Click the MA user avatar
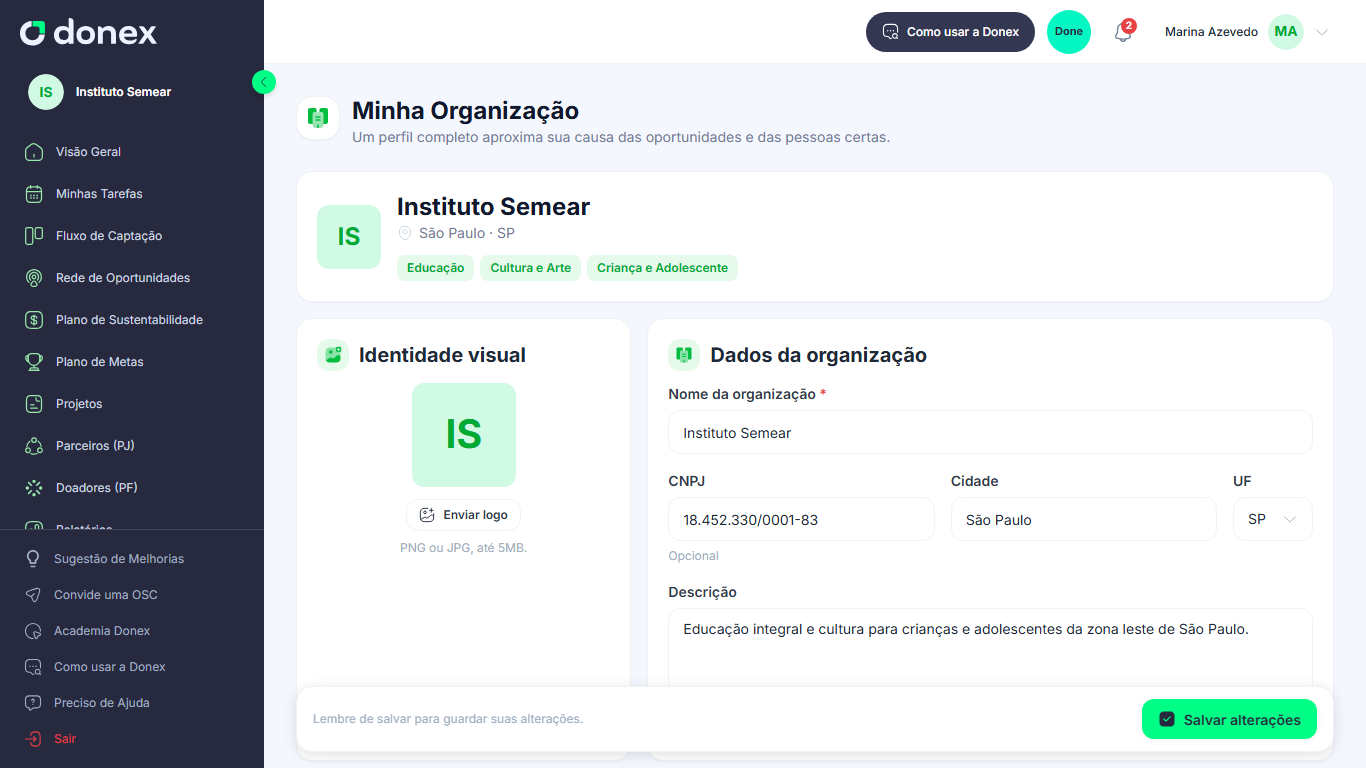1366x768 pixels. (x=1286, y=32)
